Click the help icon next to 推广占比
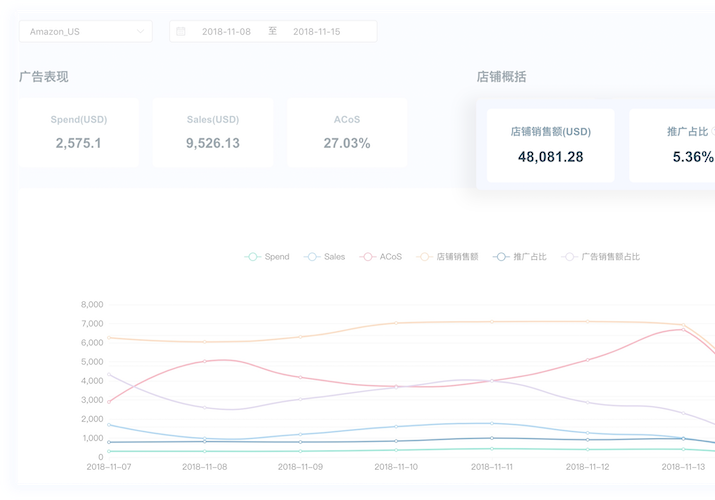This screenshot has width=715, height=500. tap(713, 131)
